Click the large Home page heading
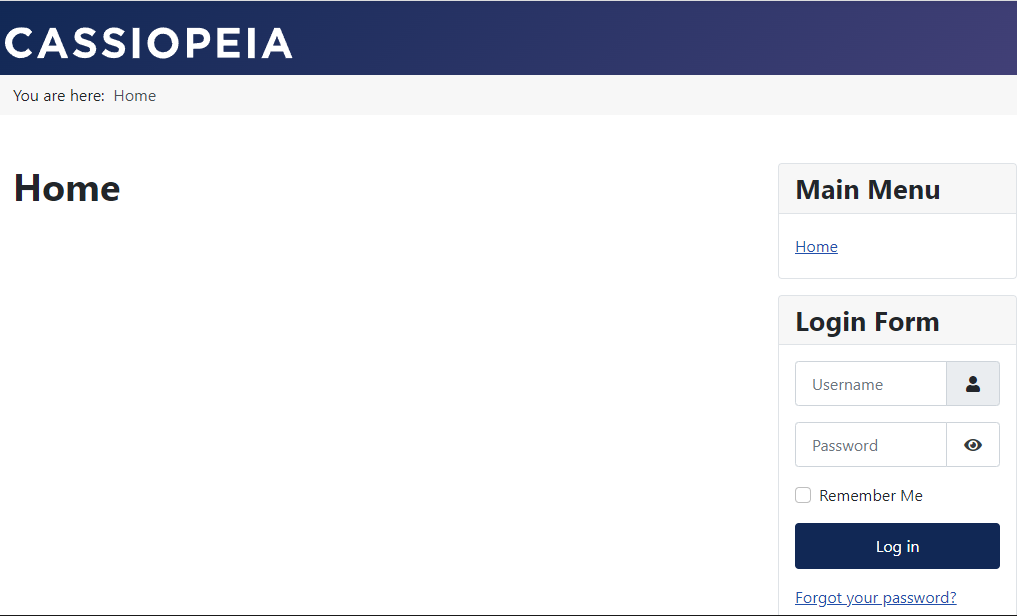This screenshot has width=1017, height=616. tap(67, 188)
